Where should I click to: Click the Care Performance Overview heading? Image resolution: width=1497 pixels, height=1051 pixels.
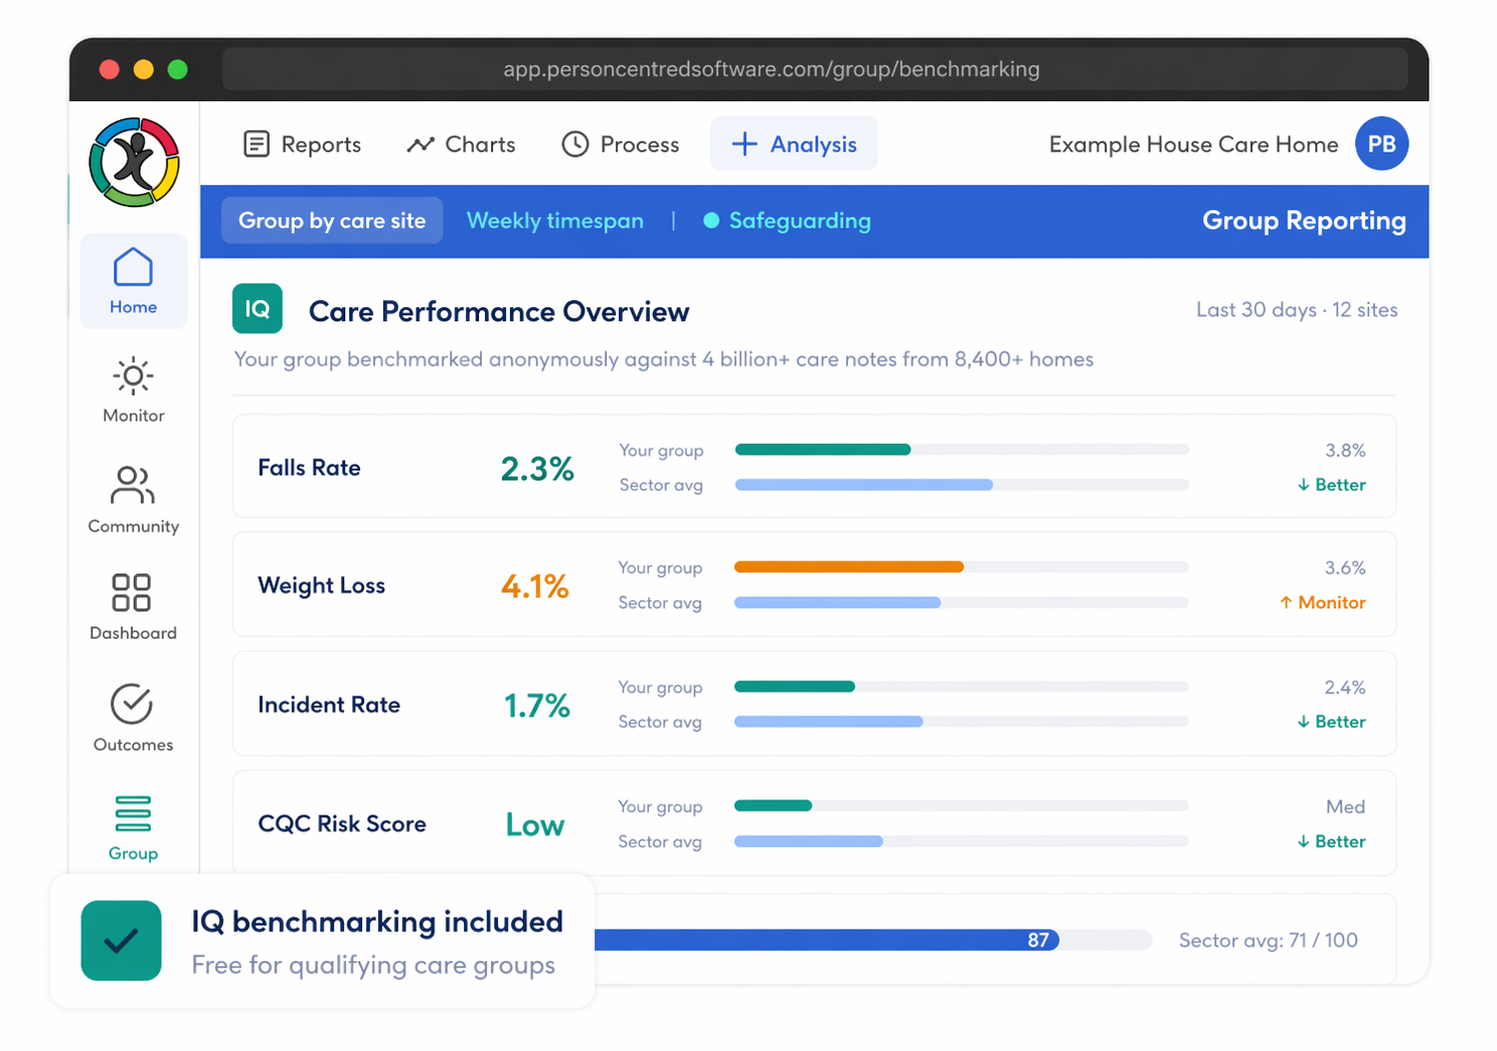coord(499,312)
